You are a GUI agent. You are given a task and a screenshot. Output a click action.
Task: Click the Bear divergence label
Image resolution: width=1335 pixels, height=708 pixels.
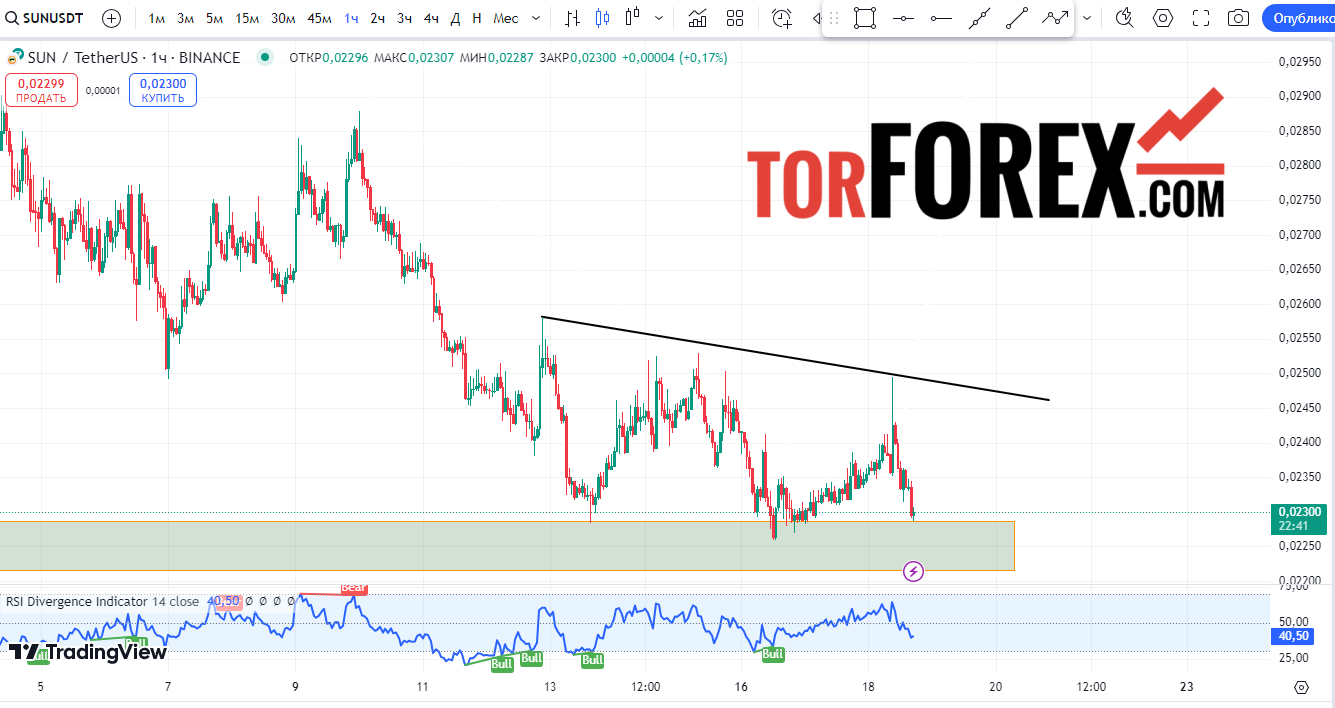[353, 589]
